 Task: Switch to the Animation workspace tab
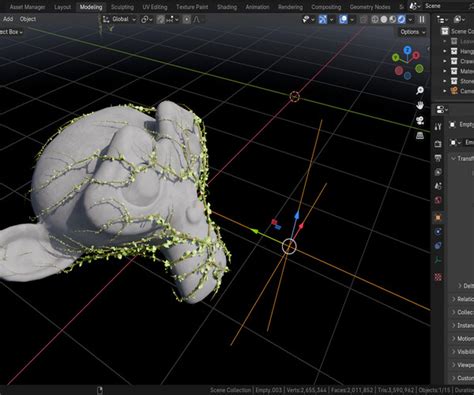(257, 7)
